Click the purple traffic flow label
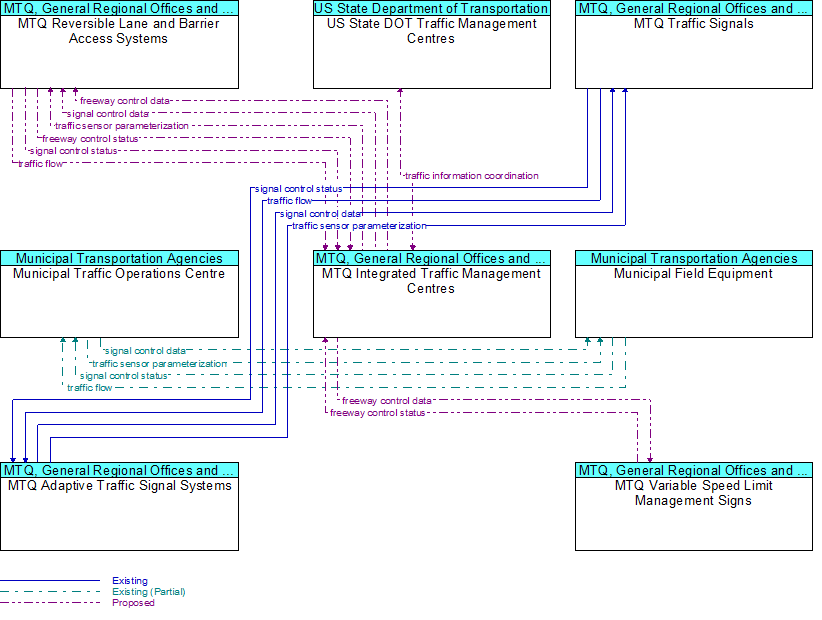 click(x=40, y=164)
